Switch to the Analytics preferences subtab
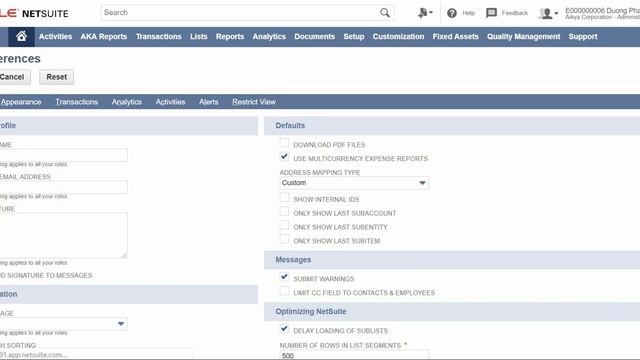 127,102
